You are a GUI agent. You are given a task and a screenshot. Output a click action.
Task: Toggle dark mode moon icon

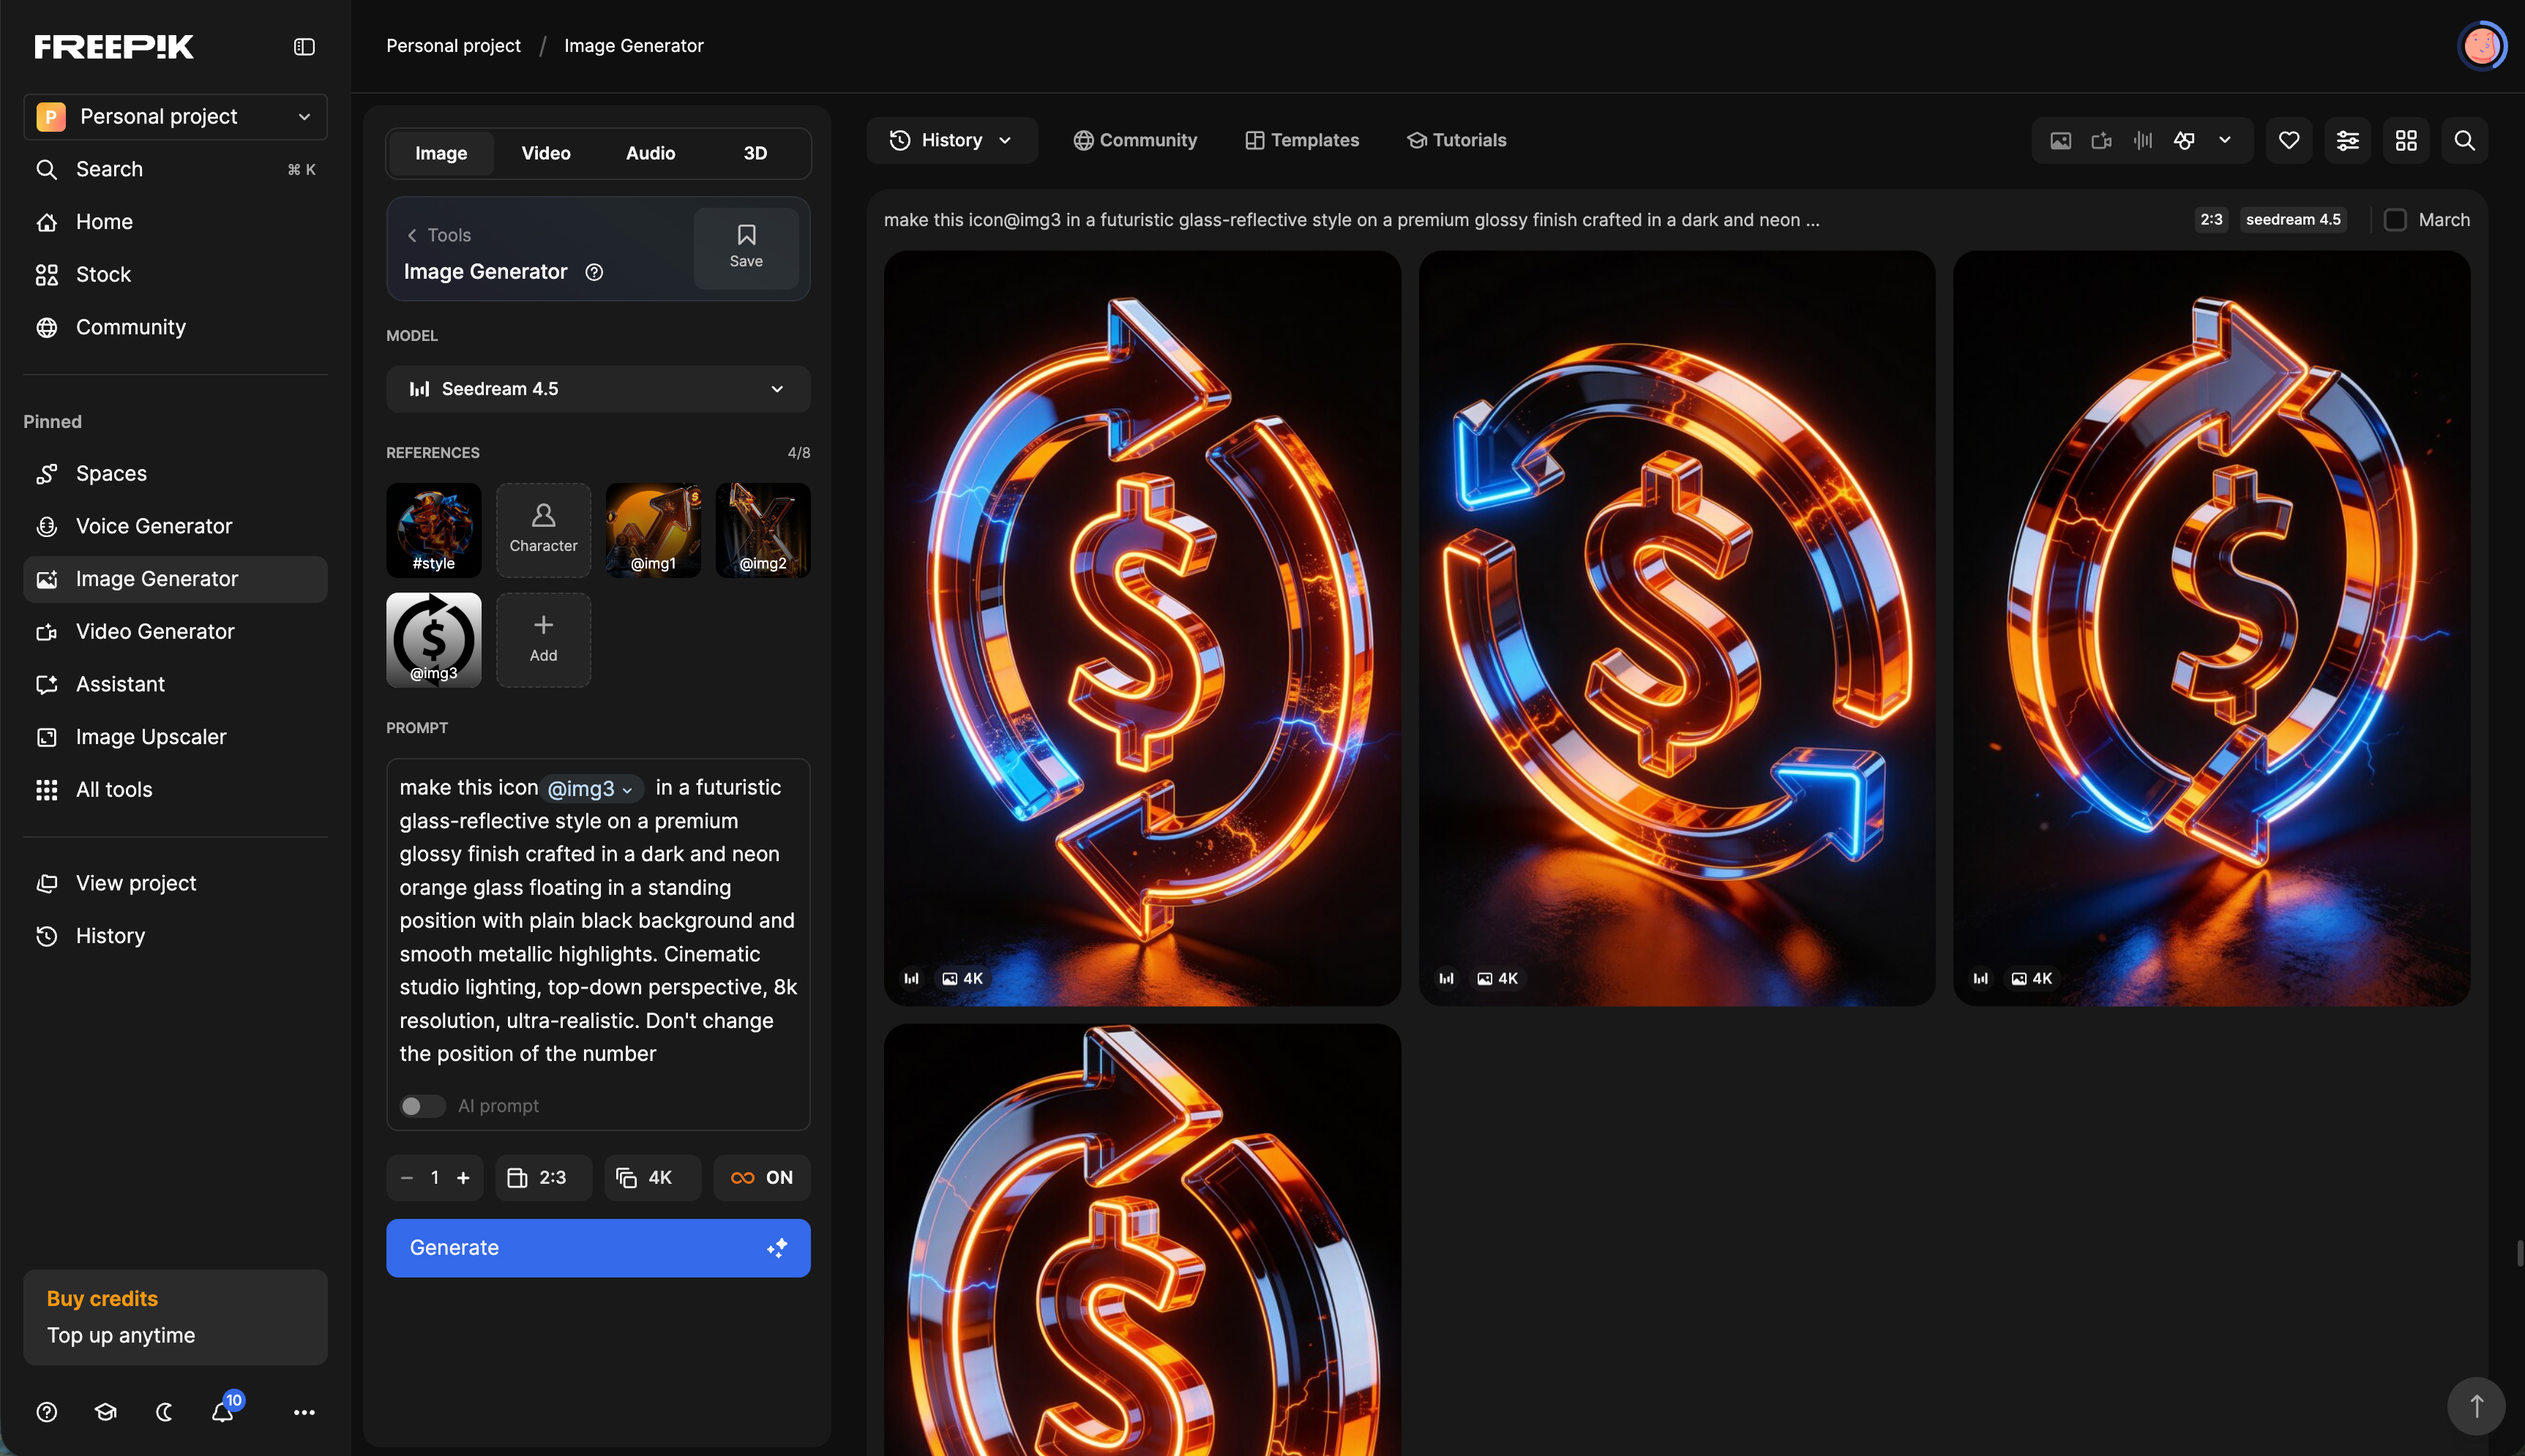[164, 1411]
